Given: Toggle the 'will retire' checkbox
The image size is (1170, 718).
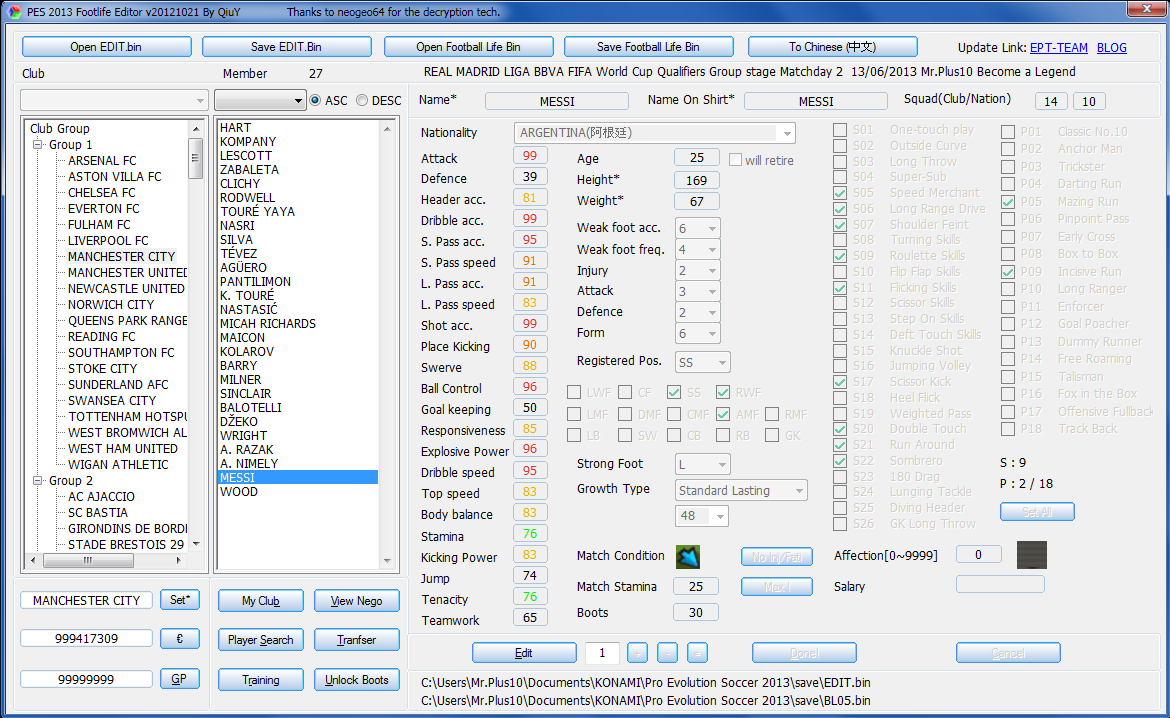Looking at the screenshot, I should click(x=736, y=160).
